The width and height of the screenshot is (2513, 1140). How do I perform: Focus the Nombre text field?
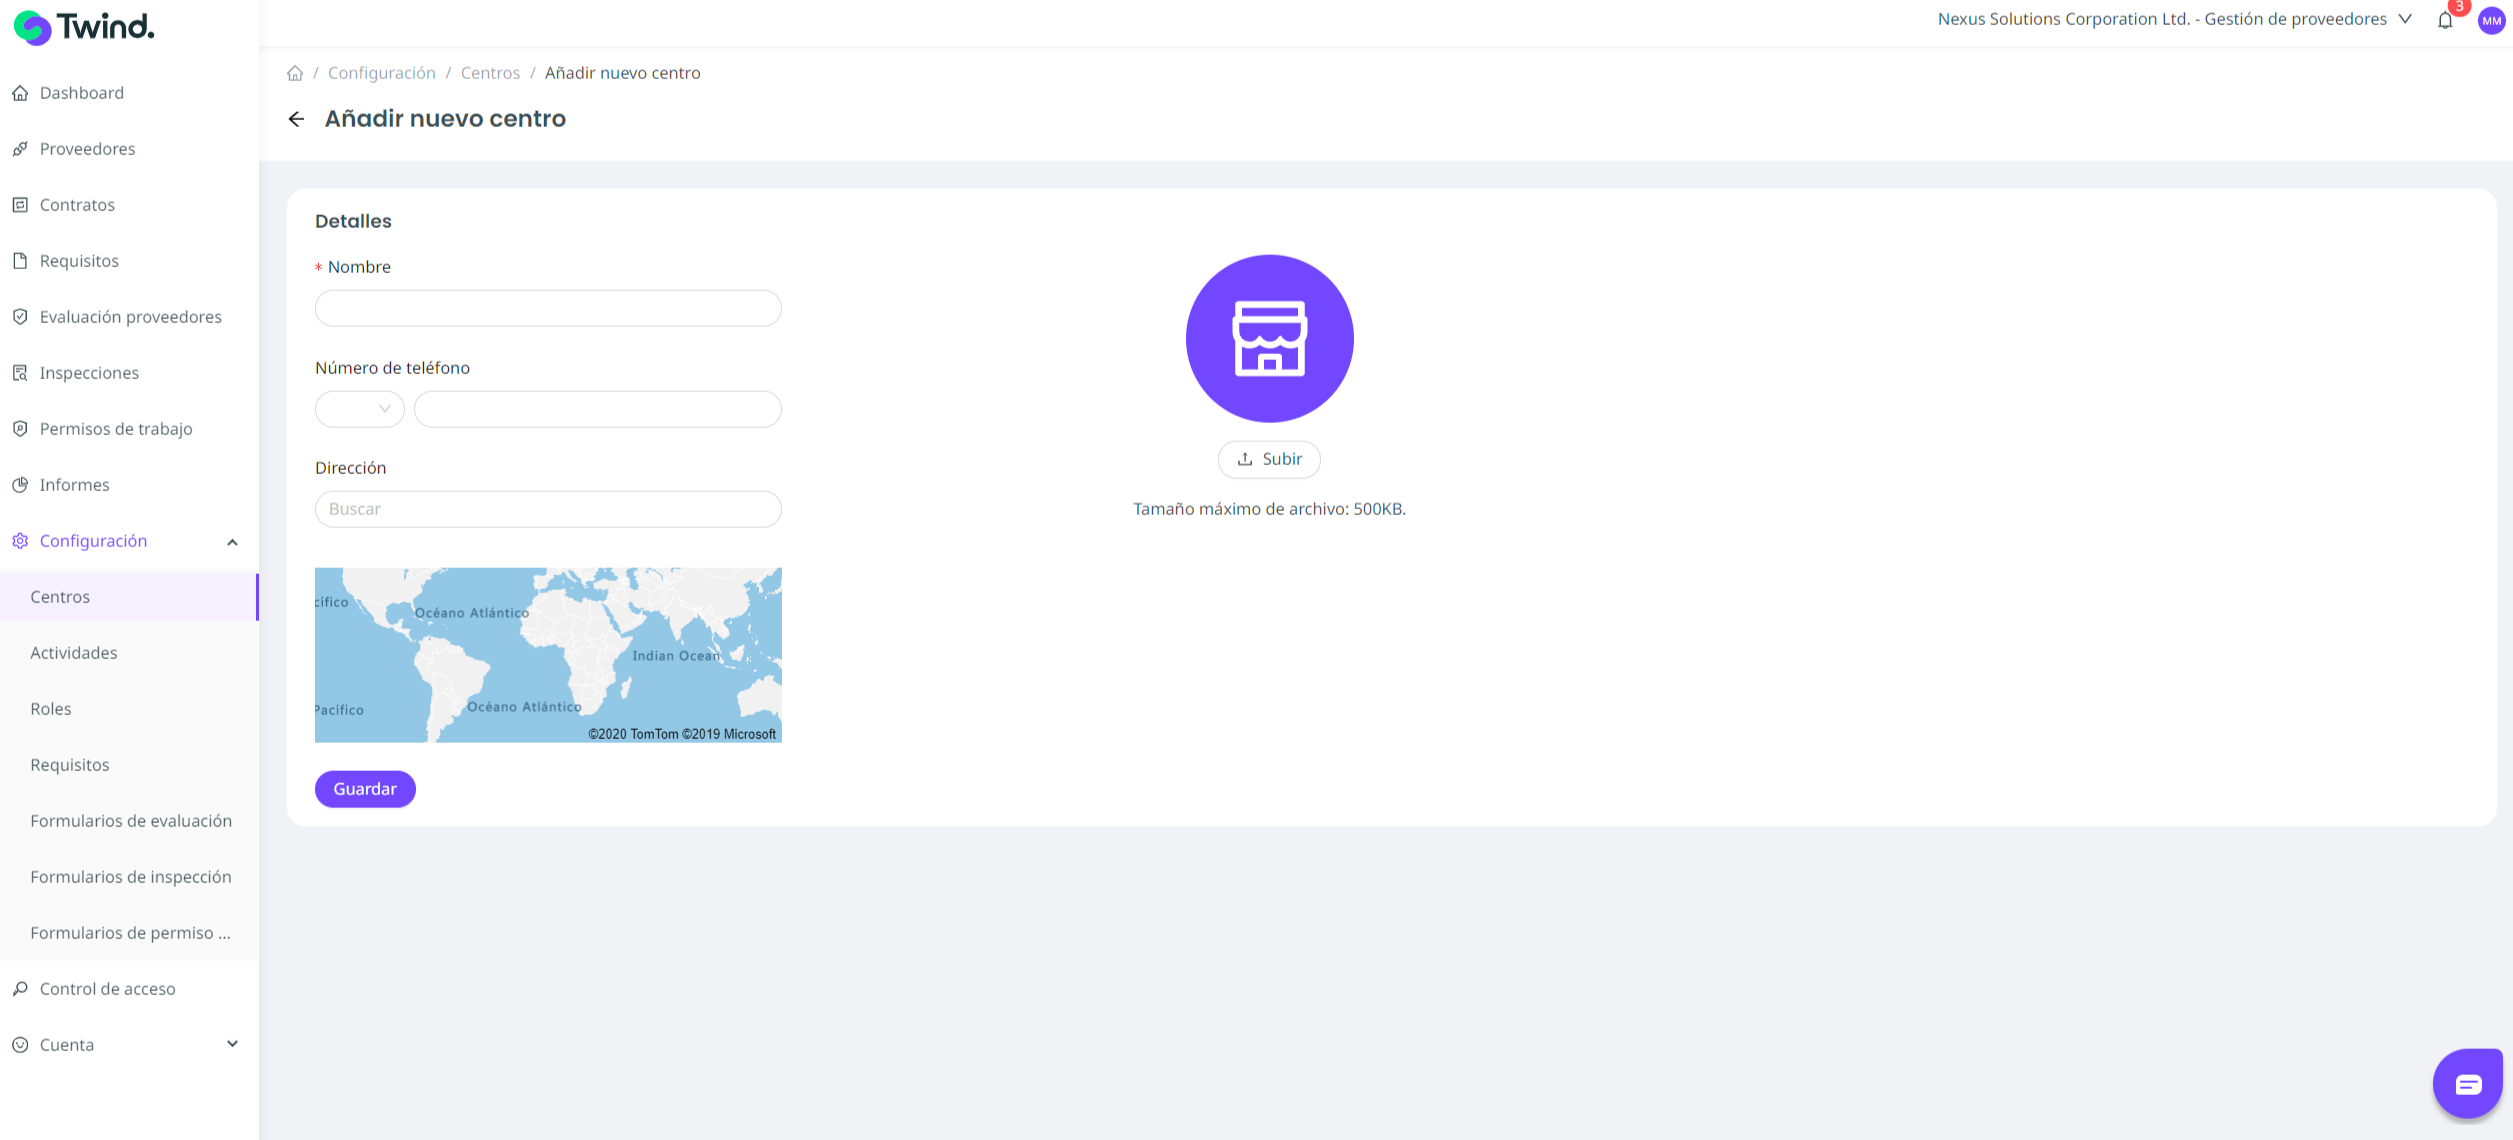pos(548,308)
